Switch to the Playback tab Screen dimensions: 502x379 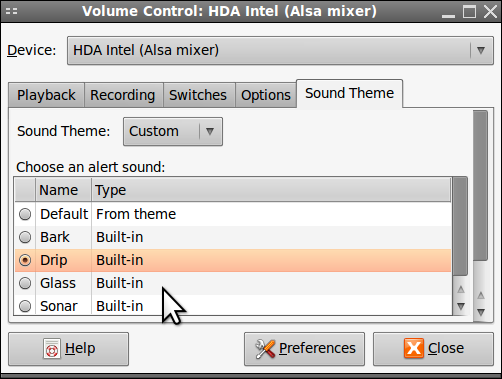(46, 95)
